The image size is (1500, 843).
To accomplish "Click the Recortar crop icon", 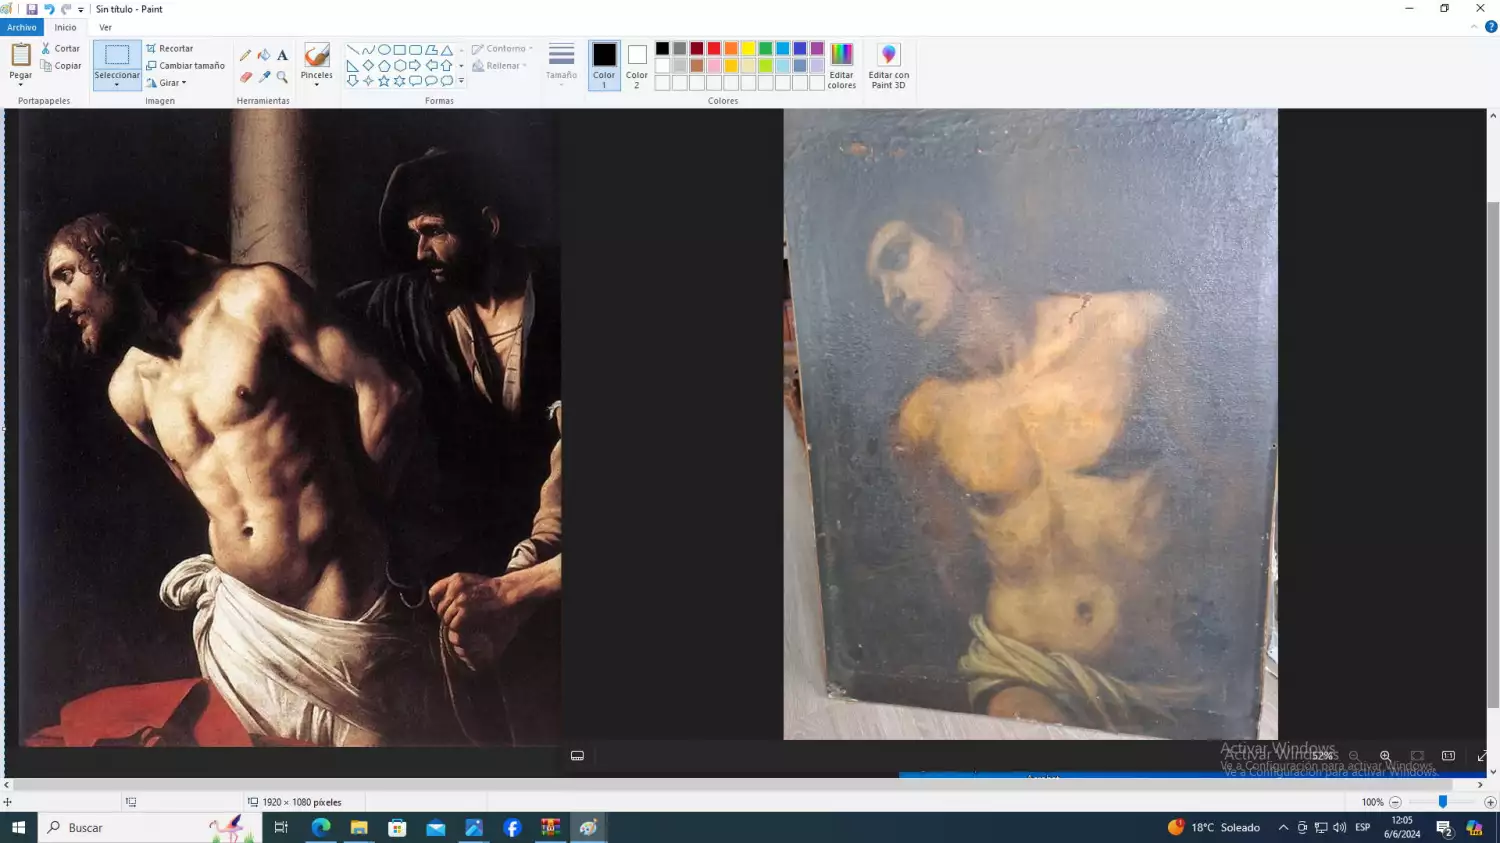I will point(152,48).
